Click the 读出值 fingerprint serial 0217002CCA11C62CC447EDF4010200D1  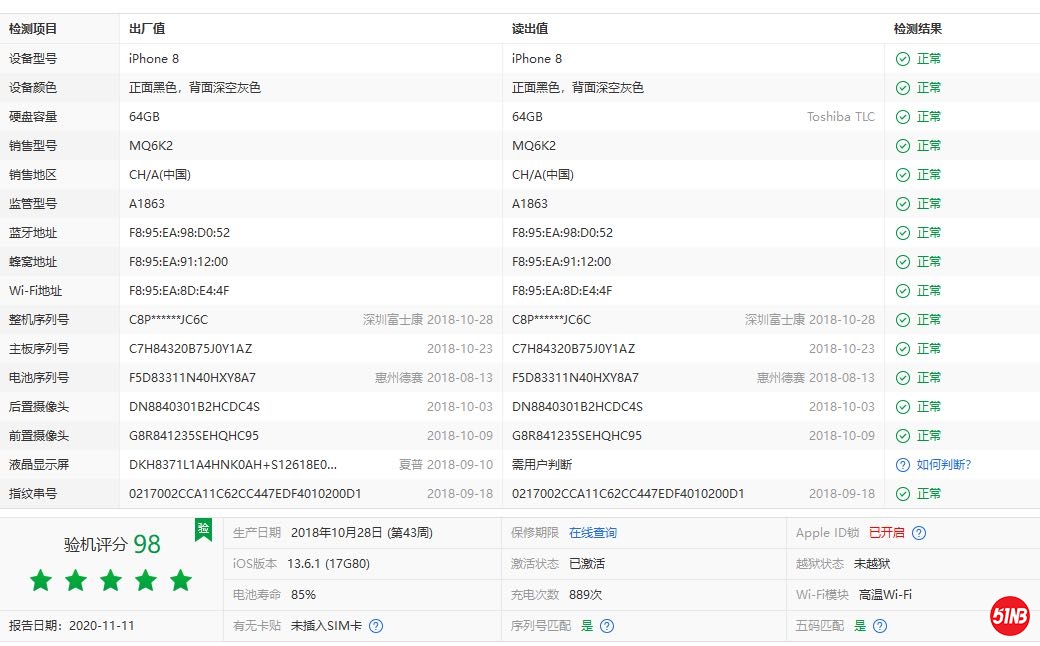pyautogui.click(x=628, y=494)
